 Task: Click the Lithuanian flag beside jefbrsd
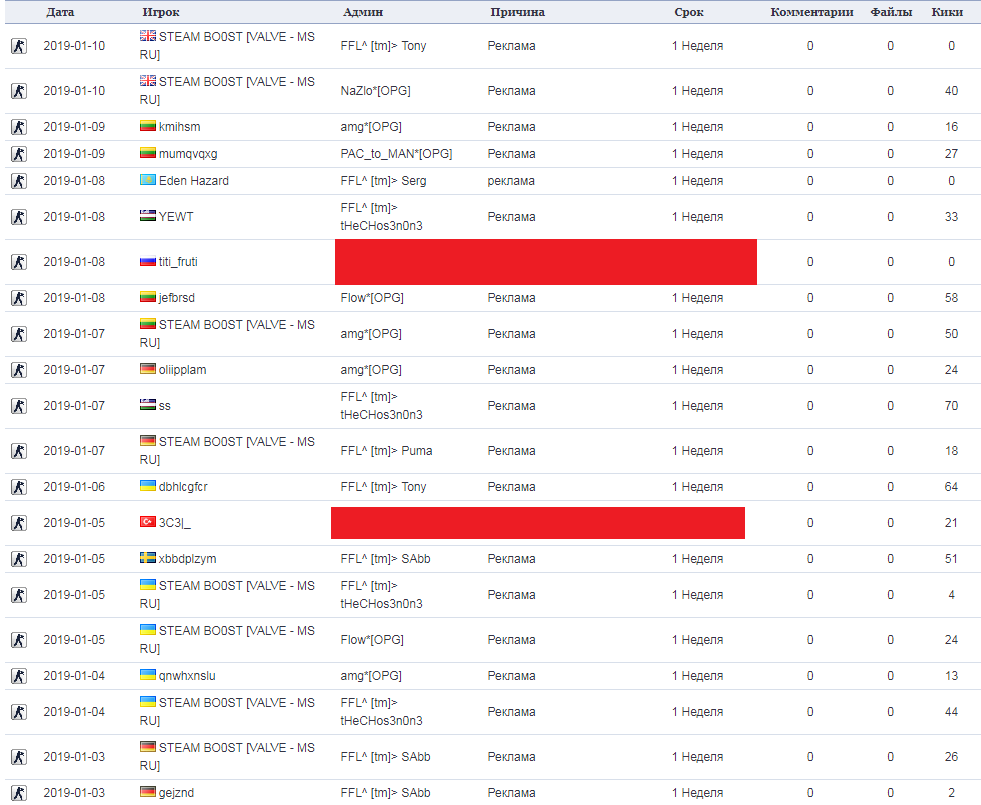148,297
